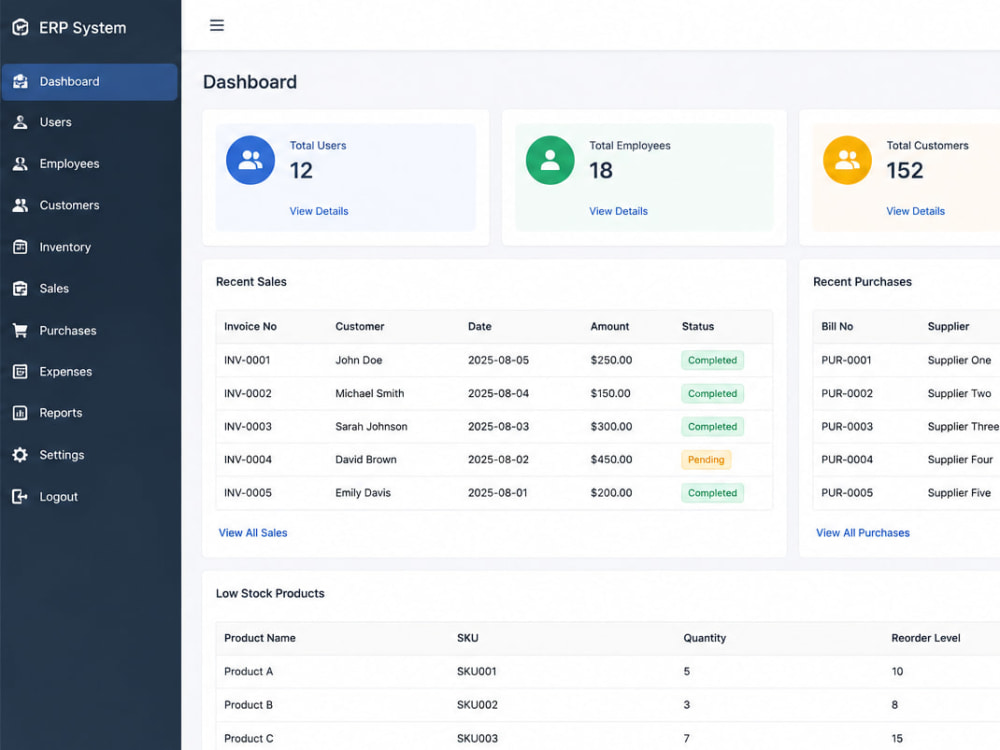Click the Employees sidebar icon
Screen dimensions: 1000x750
click(x=20, y=164)
